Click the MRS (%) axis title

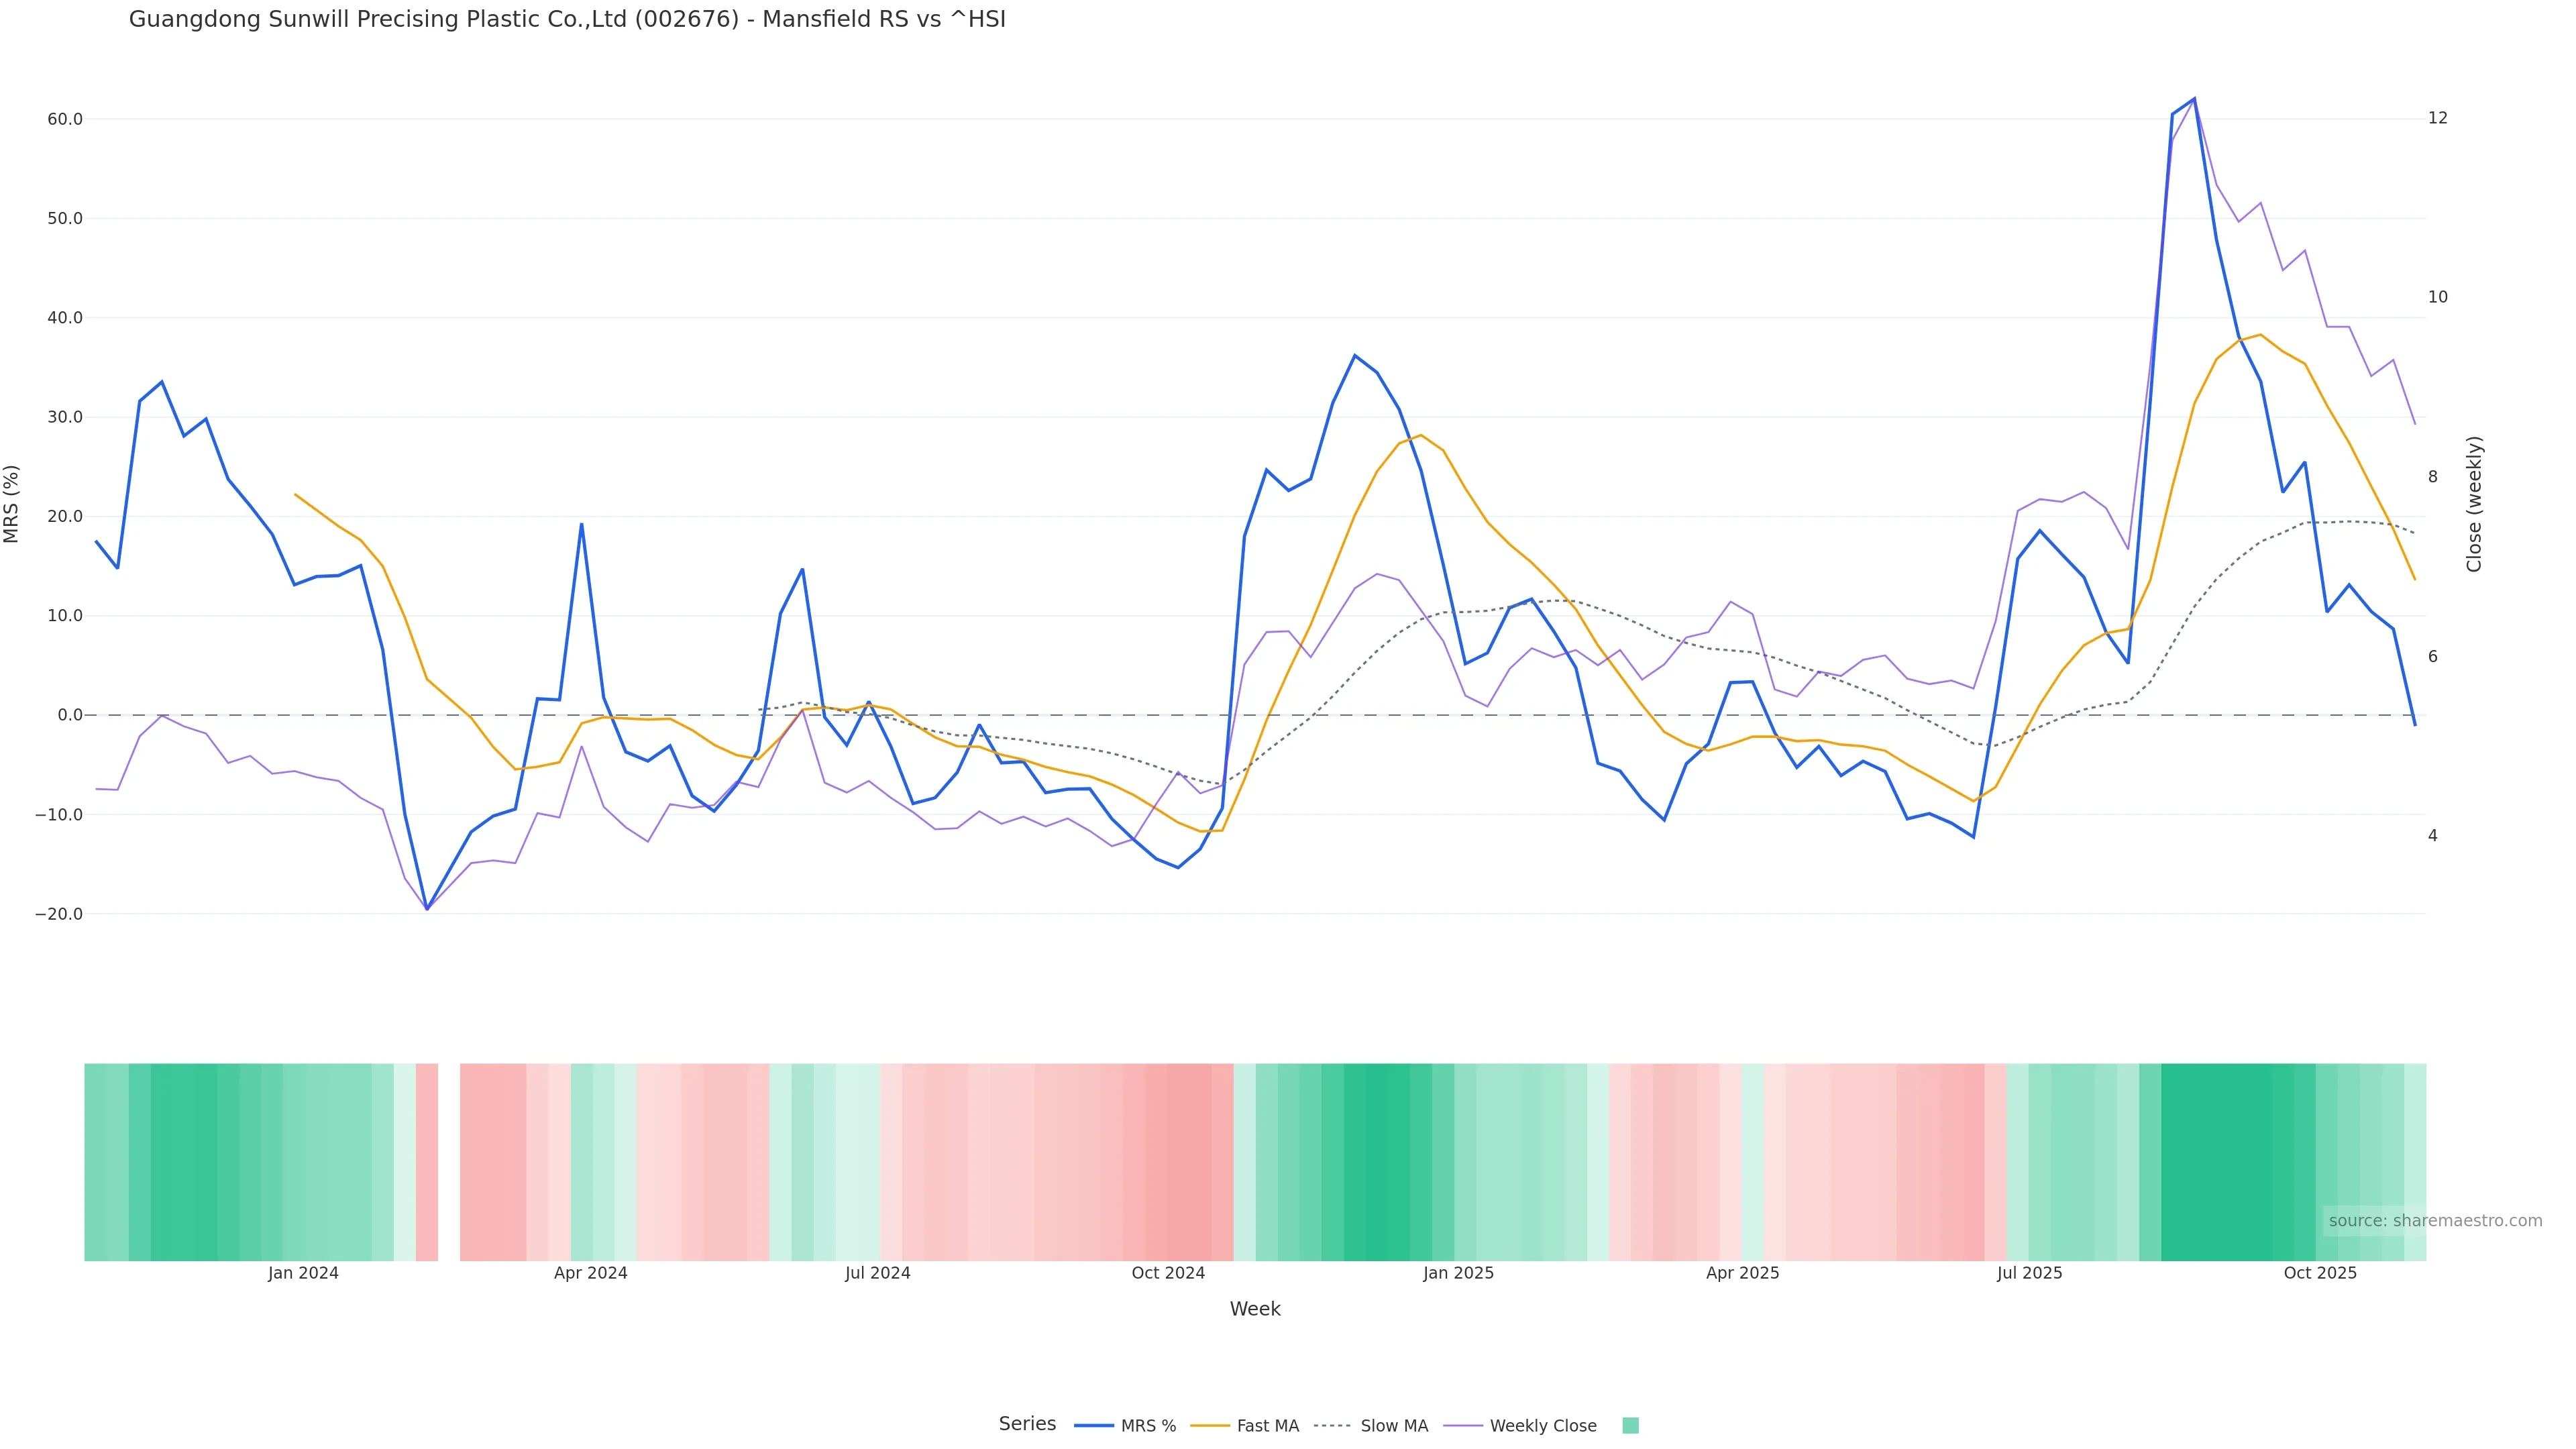tap(12, 504)
